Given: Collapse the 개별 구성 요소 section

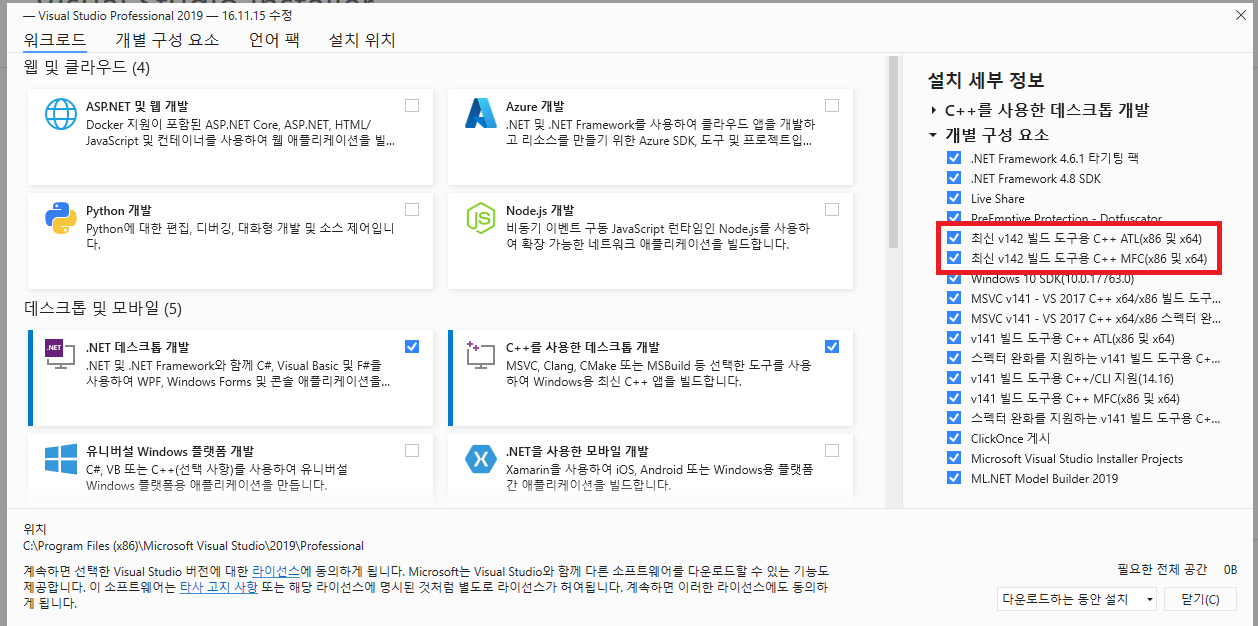Looking at the screenshot, I should (x=933, y=134).
